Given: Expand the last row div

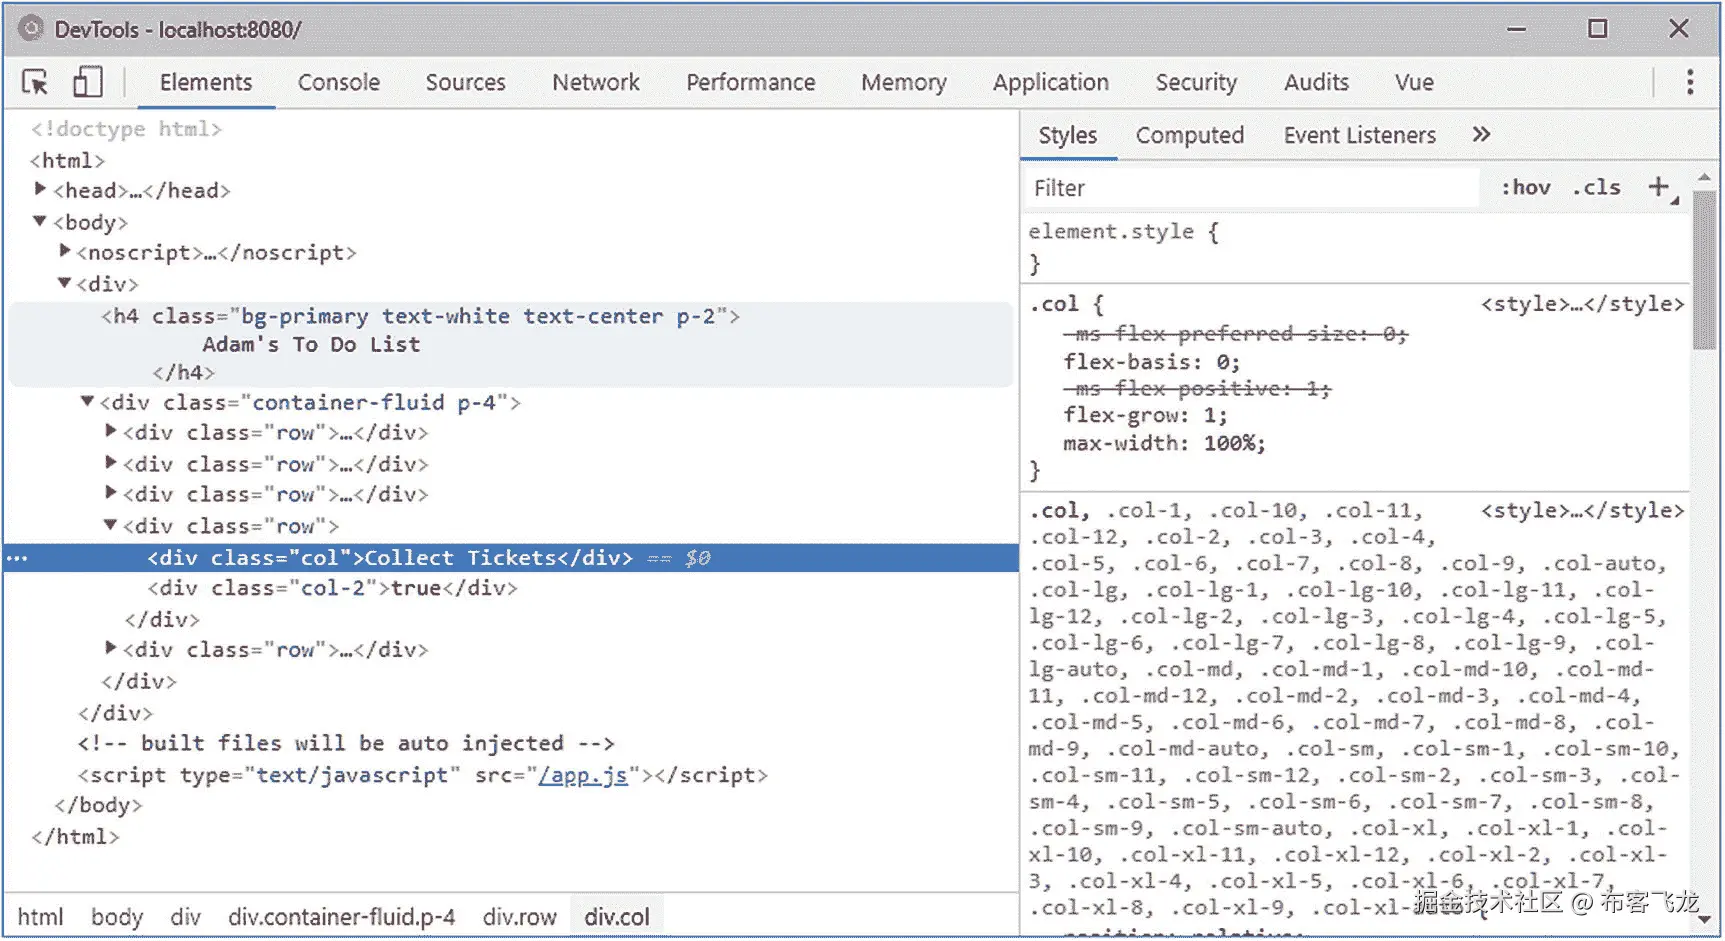Looking at the screenshot, I should pos(111,648).
